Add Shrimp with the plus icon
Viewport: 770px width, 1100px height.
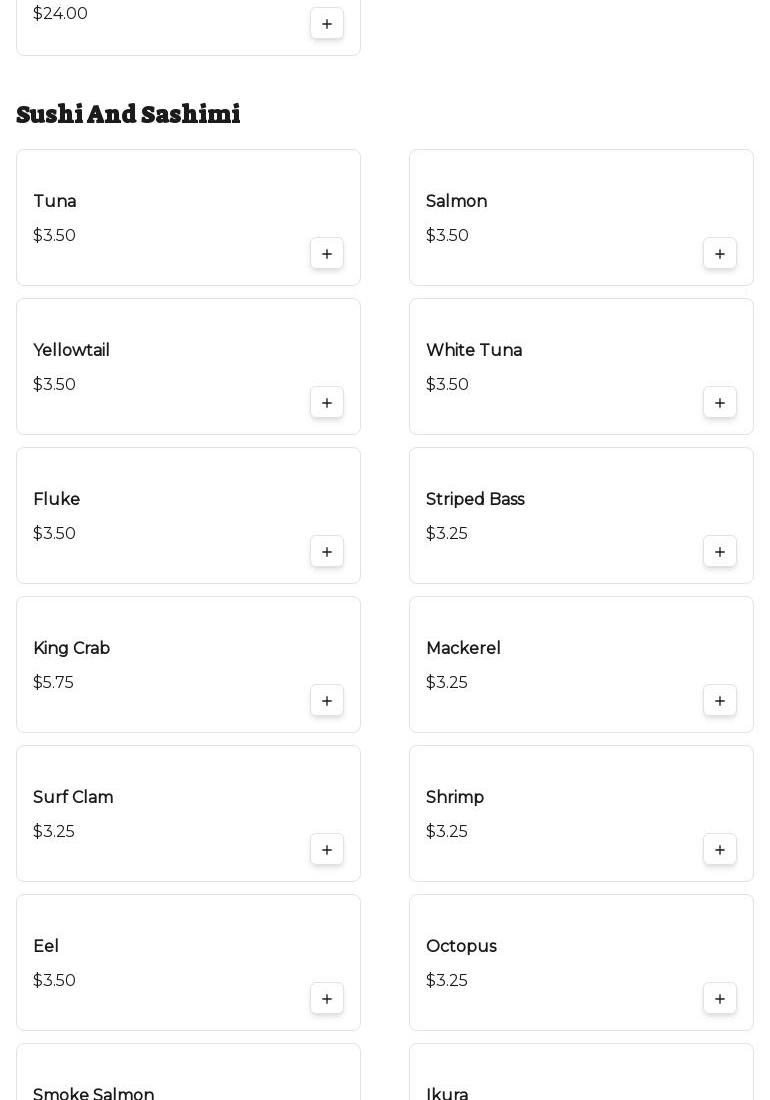720,850
